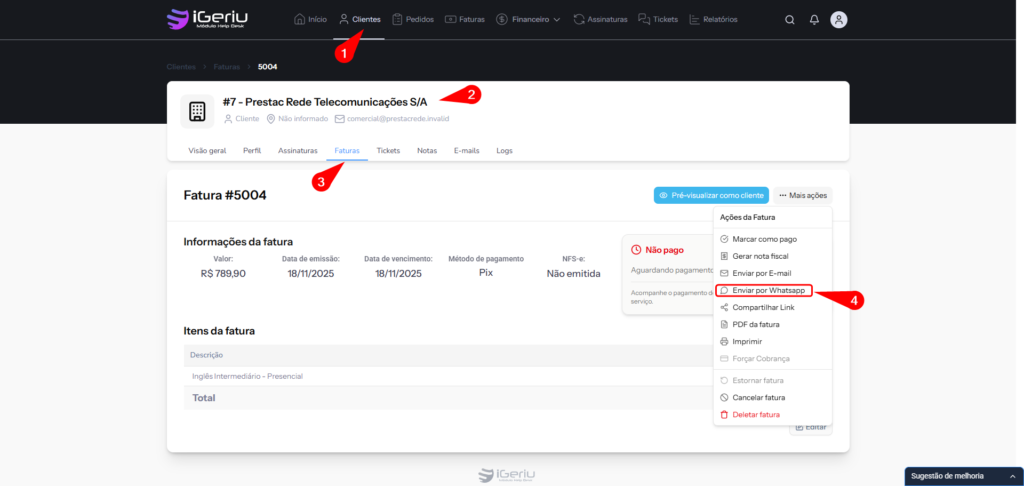
Task: Expand the Financeiro dropdown in navbar
Action: (528, 19)
